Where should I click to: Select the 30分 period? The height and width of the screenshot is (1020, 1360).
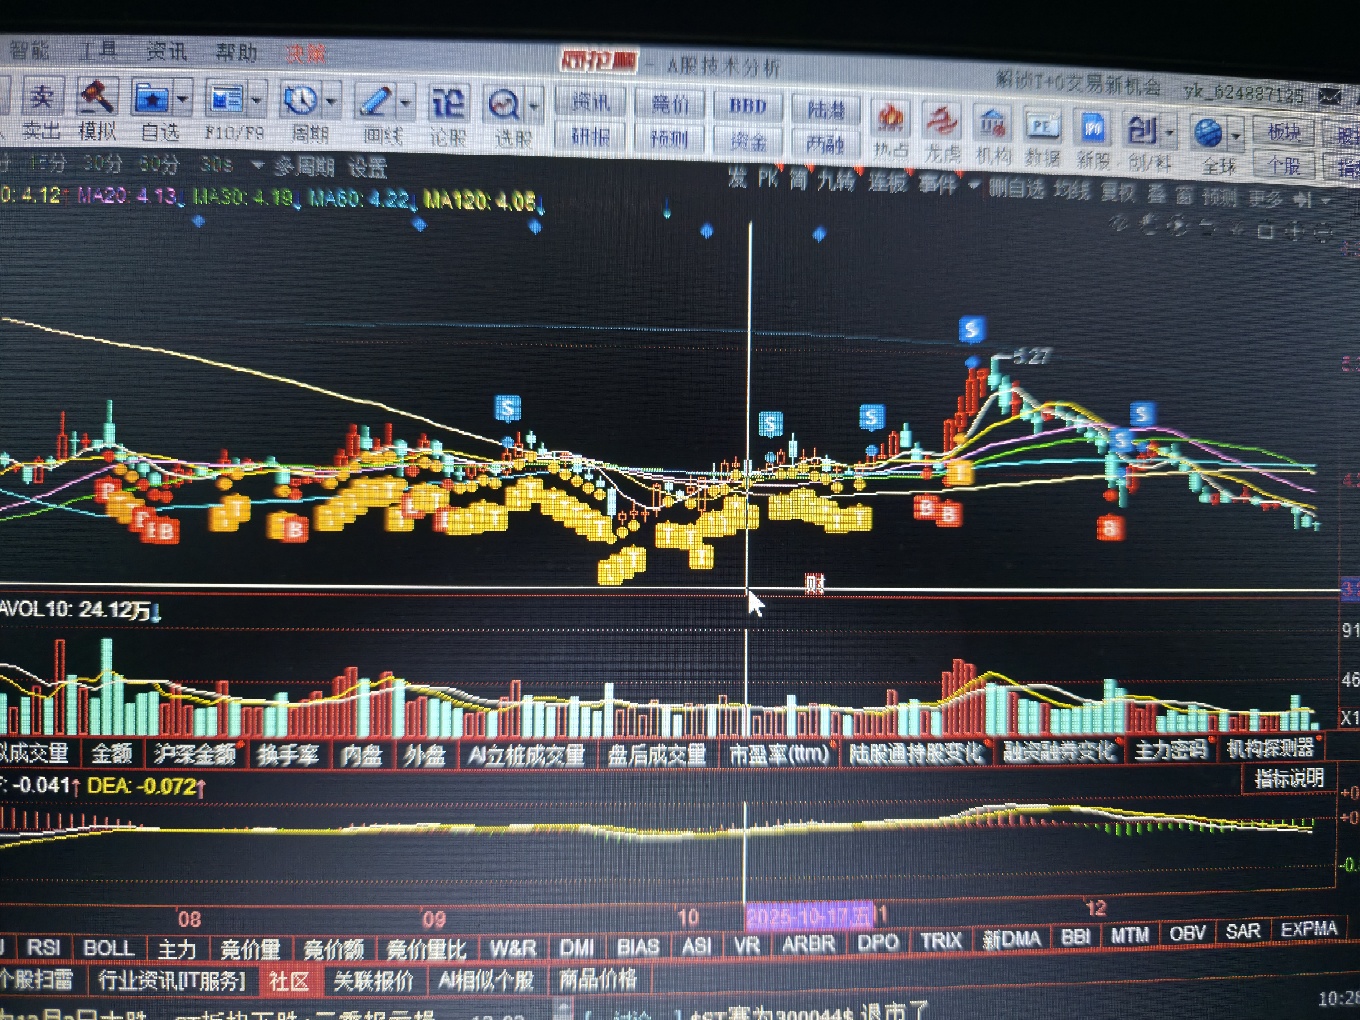tap(101, 162)
